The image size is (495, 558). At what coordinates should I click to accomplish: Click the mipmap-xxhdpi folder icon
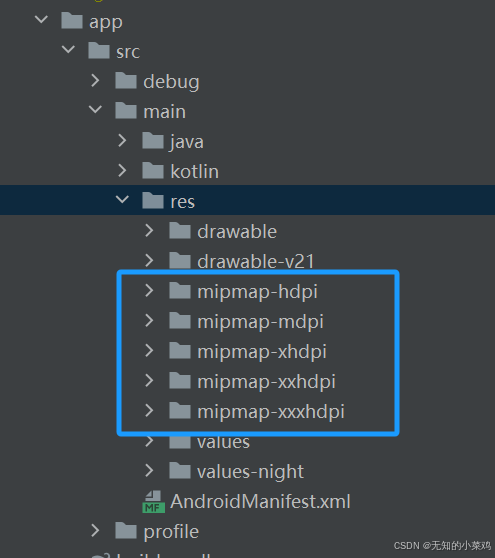click(x=180, y=380)
